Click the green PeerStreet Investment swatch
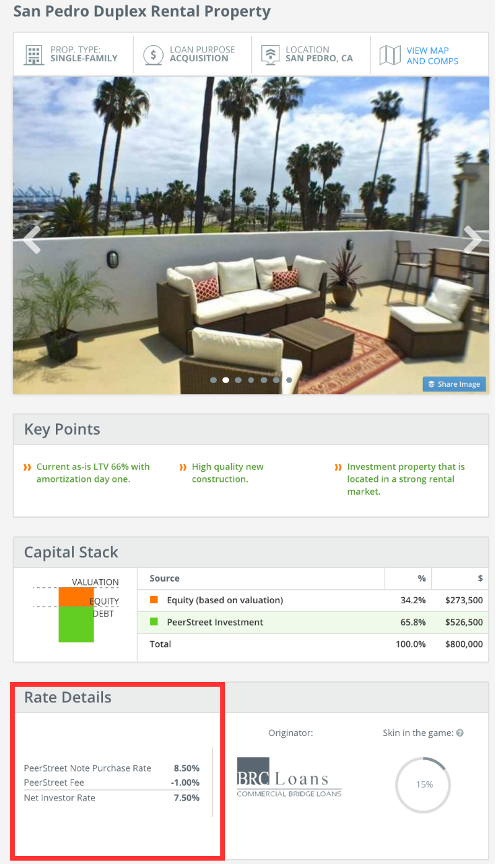Image resolution: width=496 pixels, height=864 pixels. [x=154, y=622]
